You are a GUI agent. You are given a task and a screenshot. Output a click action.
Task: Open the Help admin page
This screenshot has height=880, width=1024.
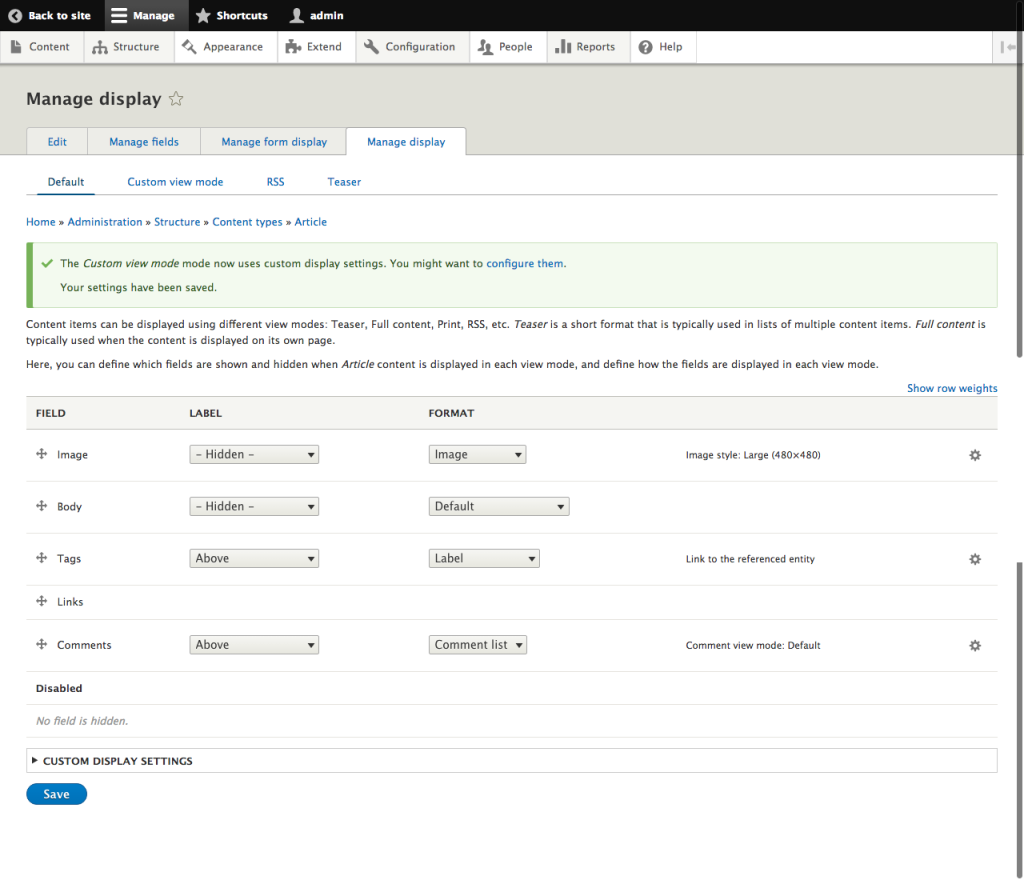[x=661, y=47]
